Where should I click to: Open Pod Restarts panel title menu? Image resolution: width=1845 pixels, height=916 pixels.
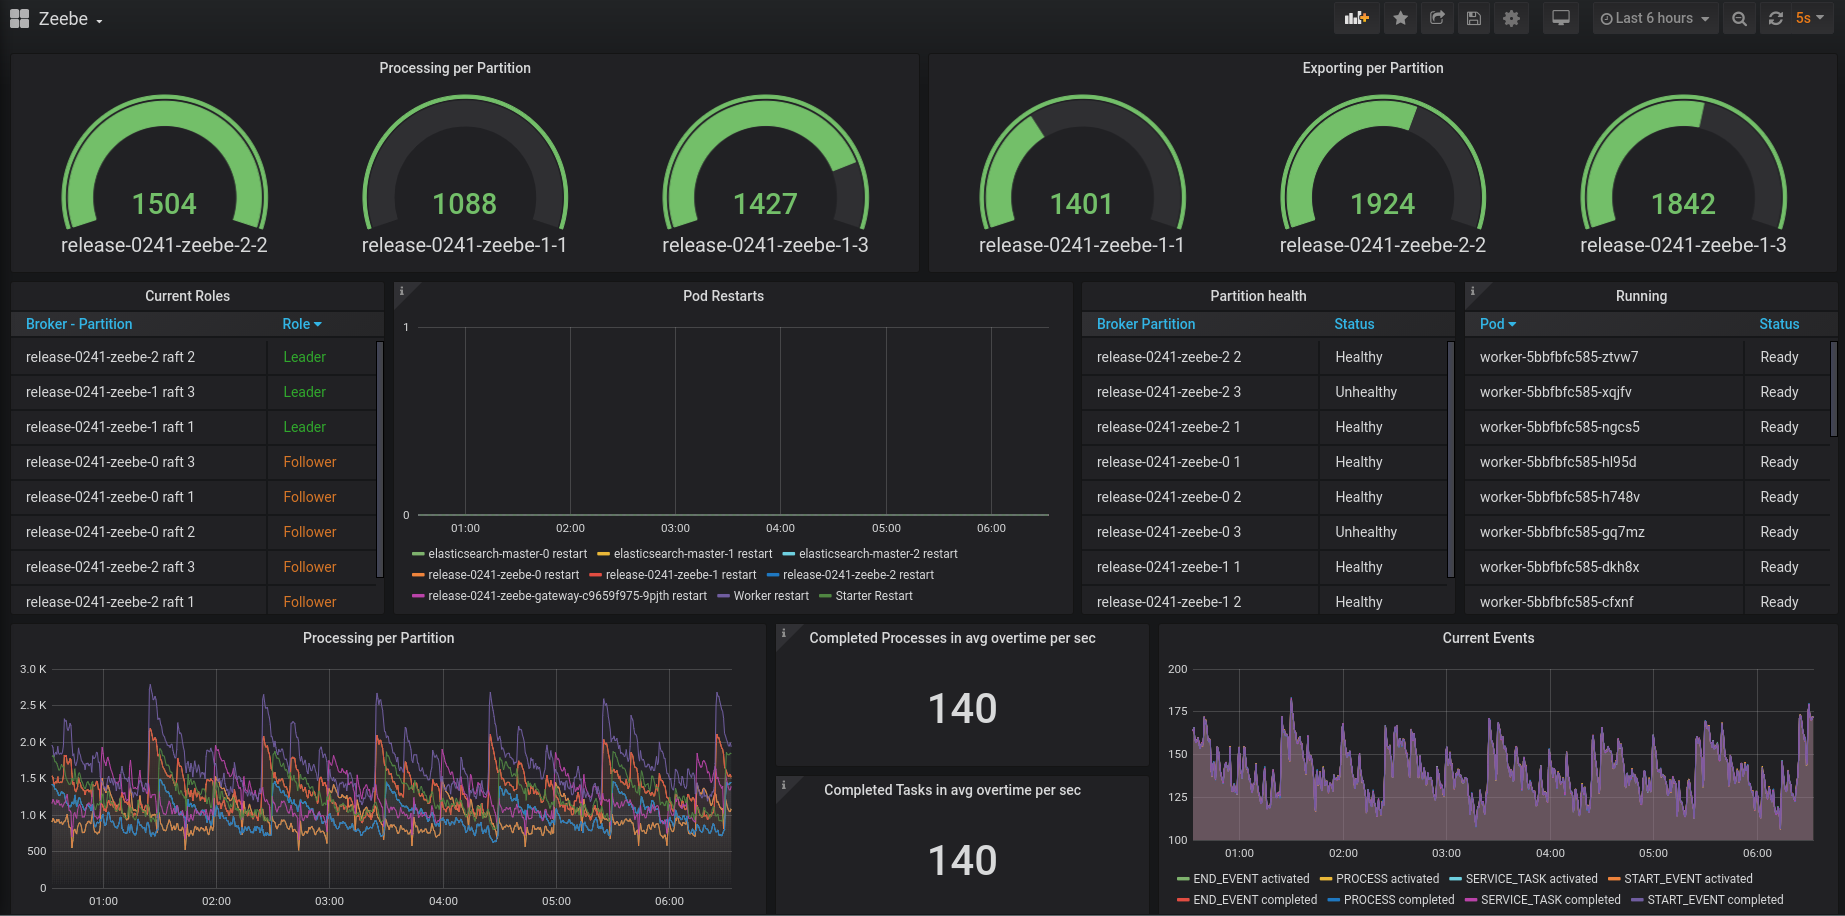point(723,296)
